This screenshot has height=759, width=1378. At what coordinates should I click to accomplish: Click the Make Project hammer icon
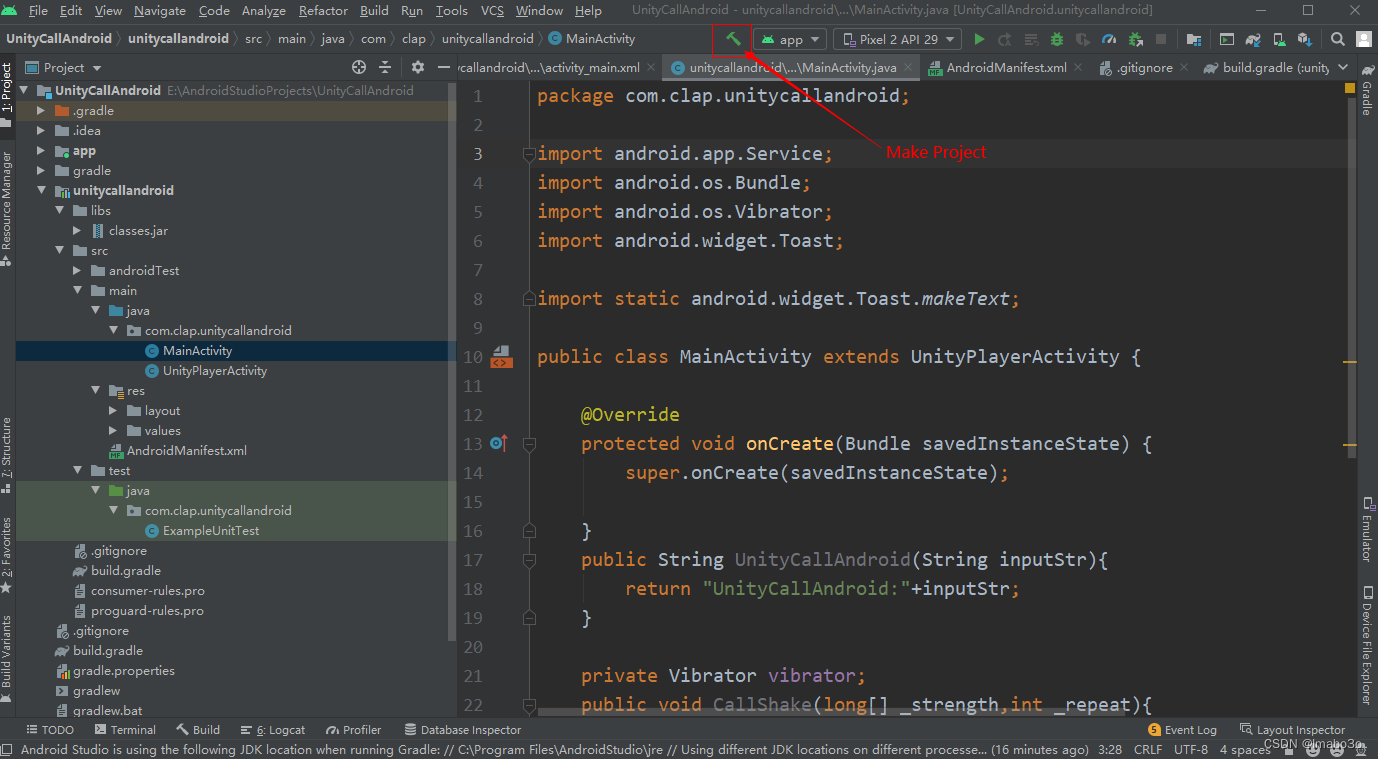(733, 39)
